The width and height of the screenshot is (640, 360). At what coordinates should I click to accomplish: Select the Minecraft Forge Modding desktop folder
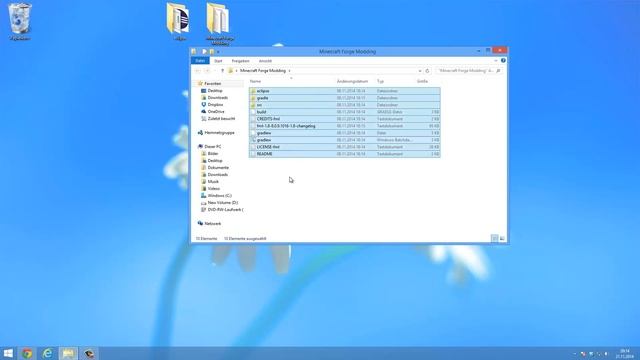(219, 23)
